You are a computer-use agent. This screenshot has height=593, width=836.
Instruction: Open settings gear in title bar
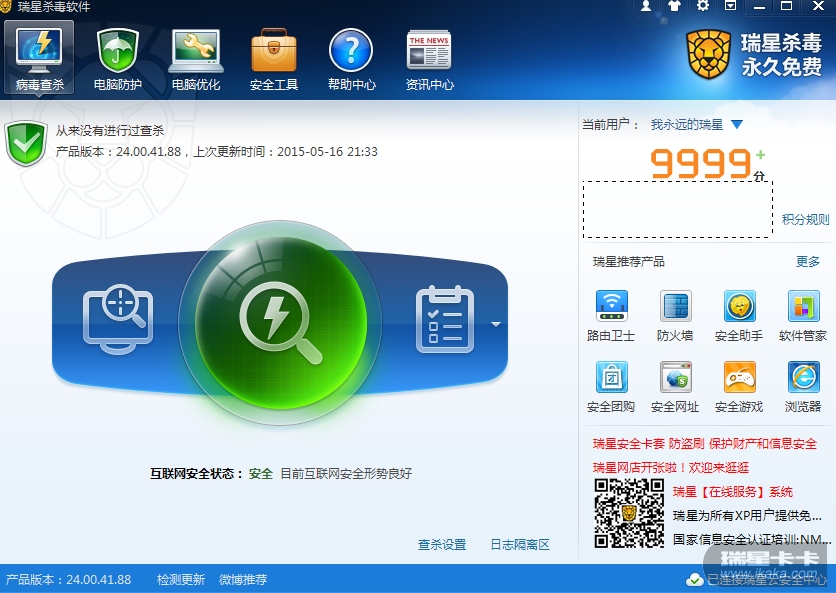703,6
